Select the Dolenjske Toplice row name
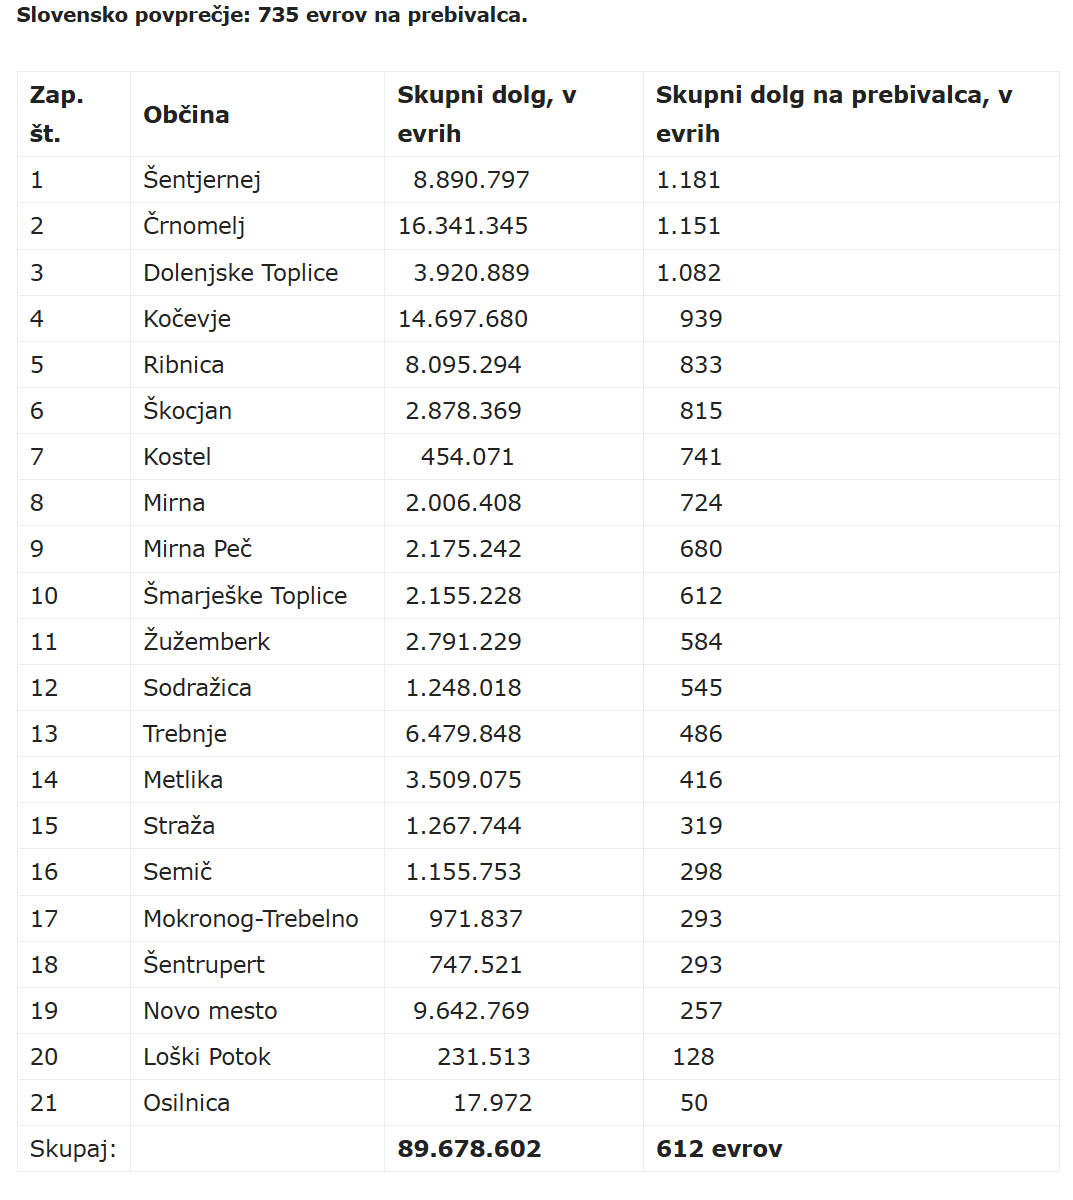The width and height of the screenshot is (1073, 1200). [x=240, y=273]
